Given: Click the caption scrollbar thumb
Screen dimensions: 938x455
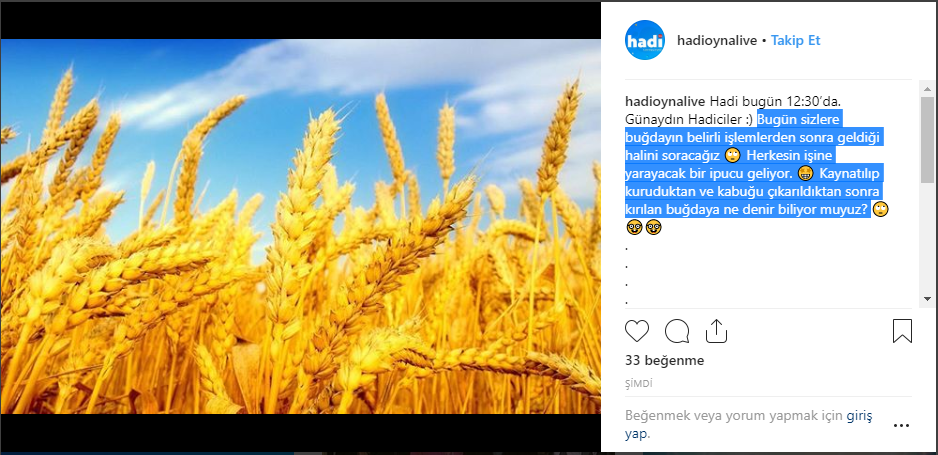Looking at the screenshot, I should pyautogui.click(x=927, y=139).
